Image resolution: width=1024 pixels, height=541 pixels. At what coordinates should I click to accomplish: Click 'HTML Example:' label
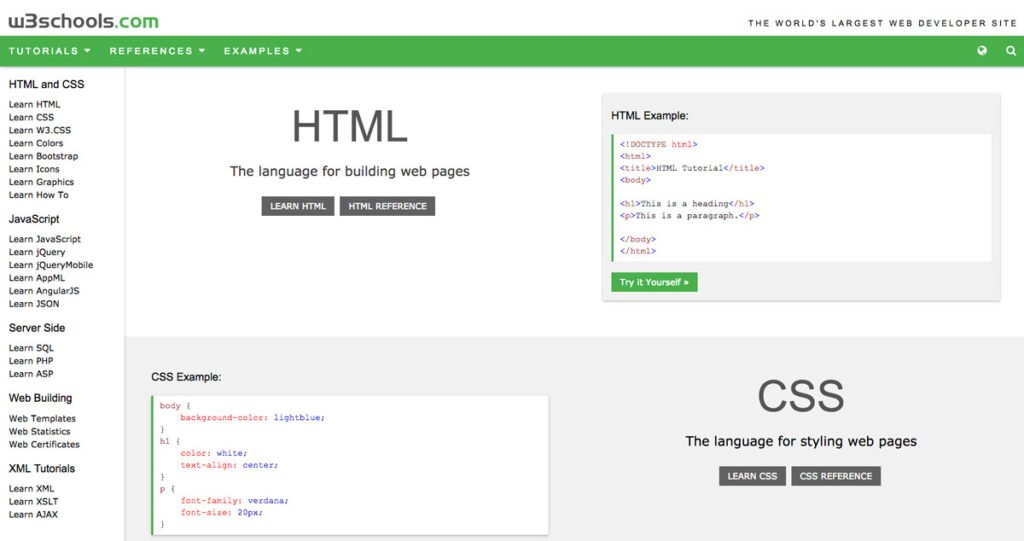[650, 116]
